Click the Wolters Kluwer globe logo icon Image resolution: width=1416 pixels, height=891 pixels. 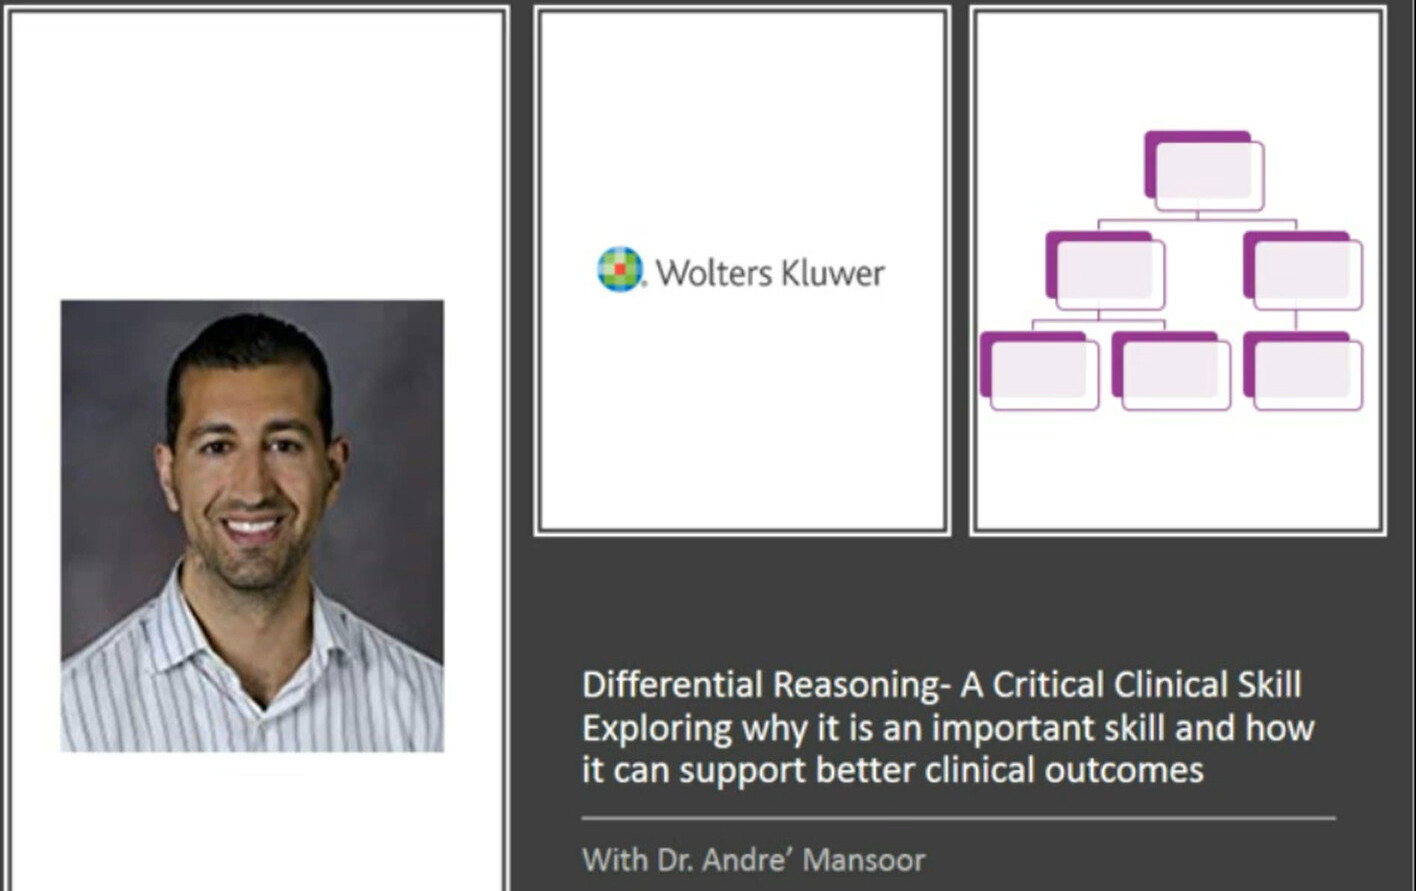tap(619, 270)
